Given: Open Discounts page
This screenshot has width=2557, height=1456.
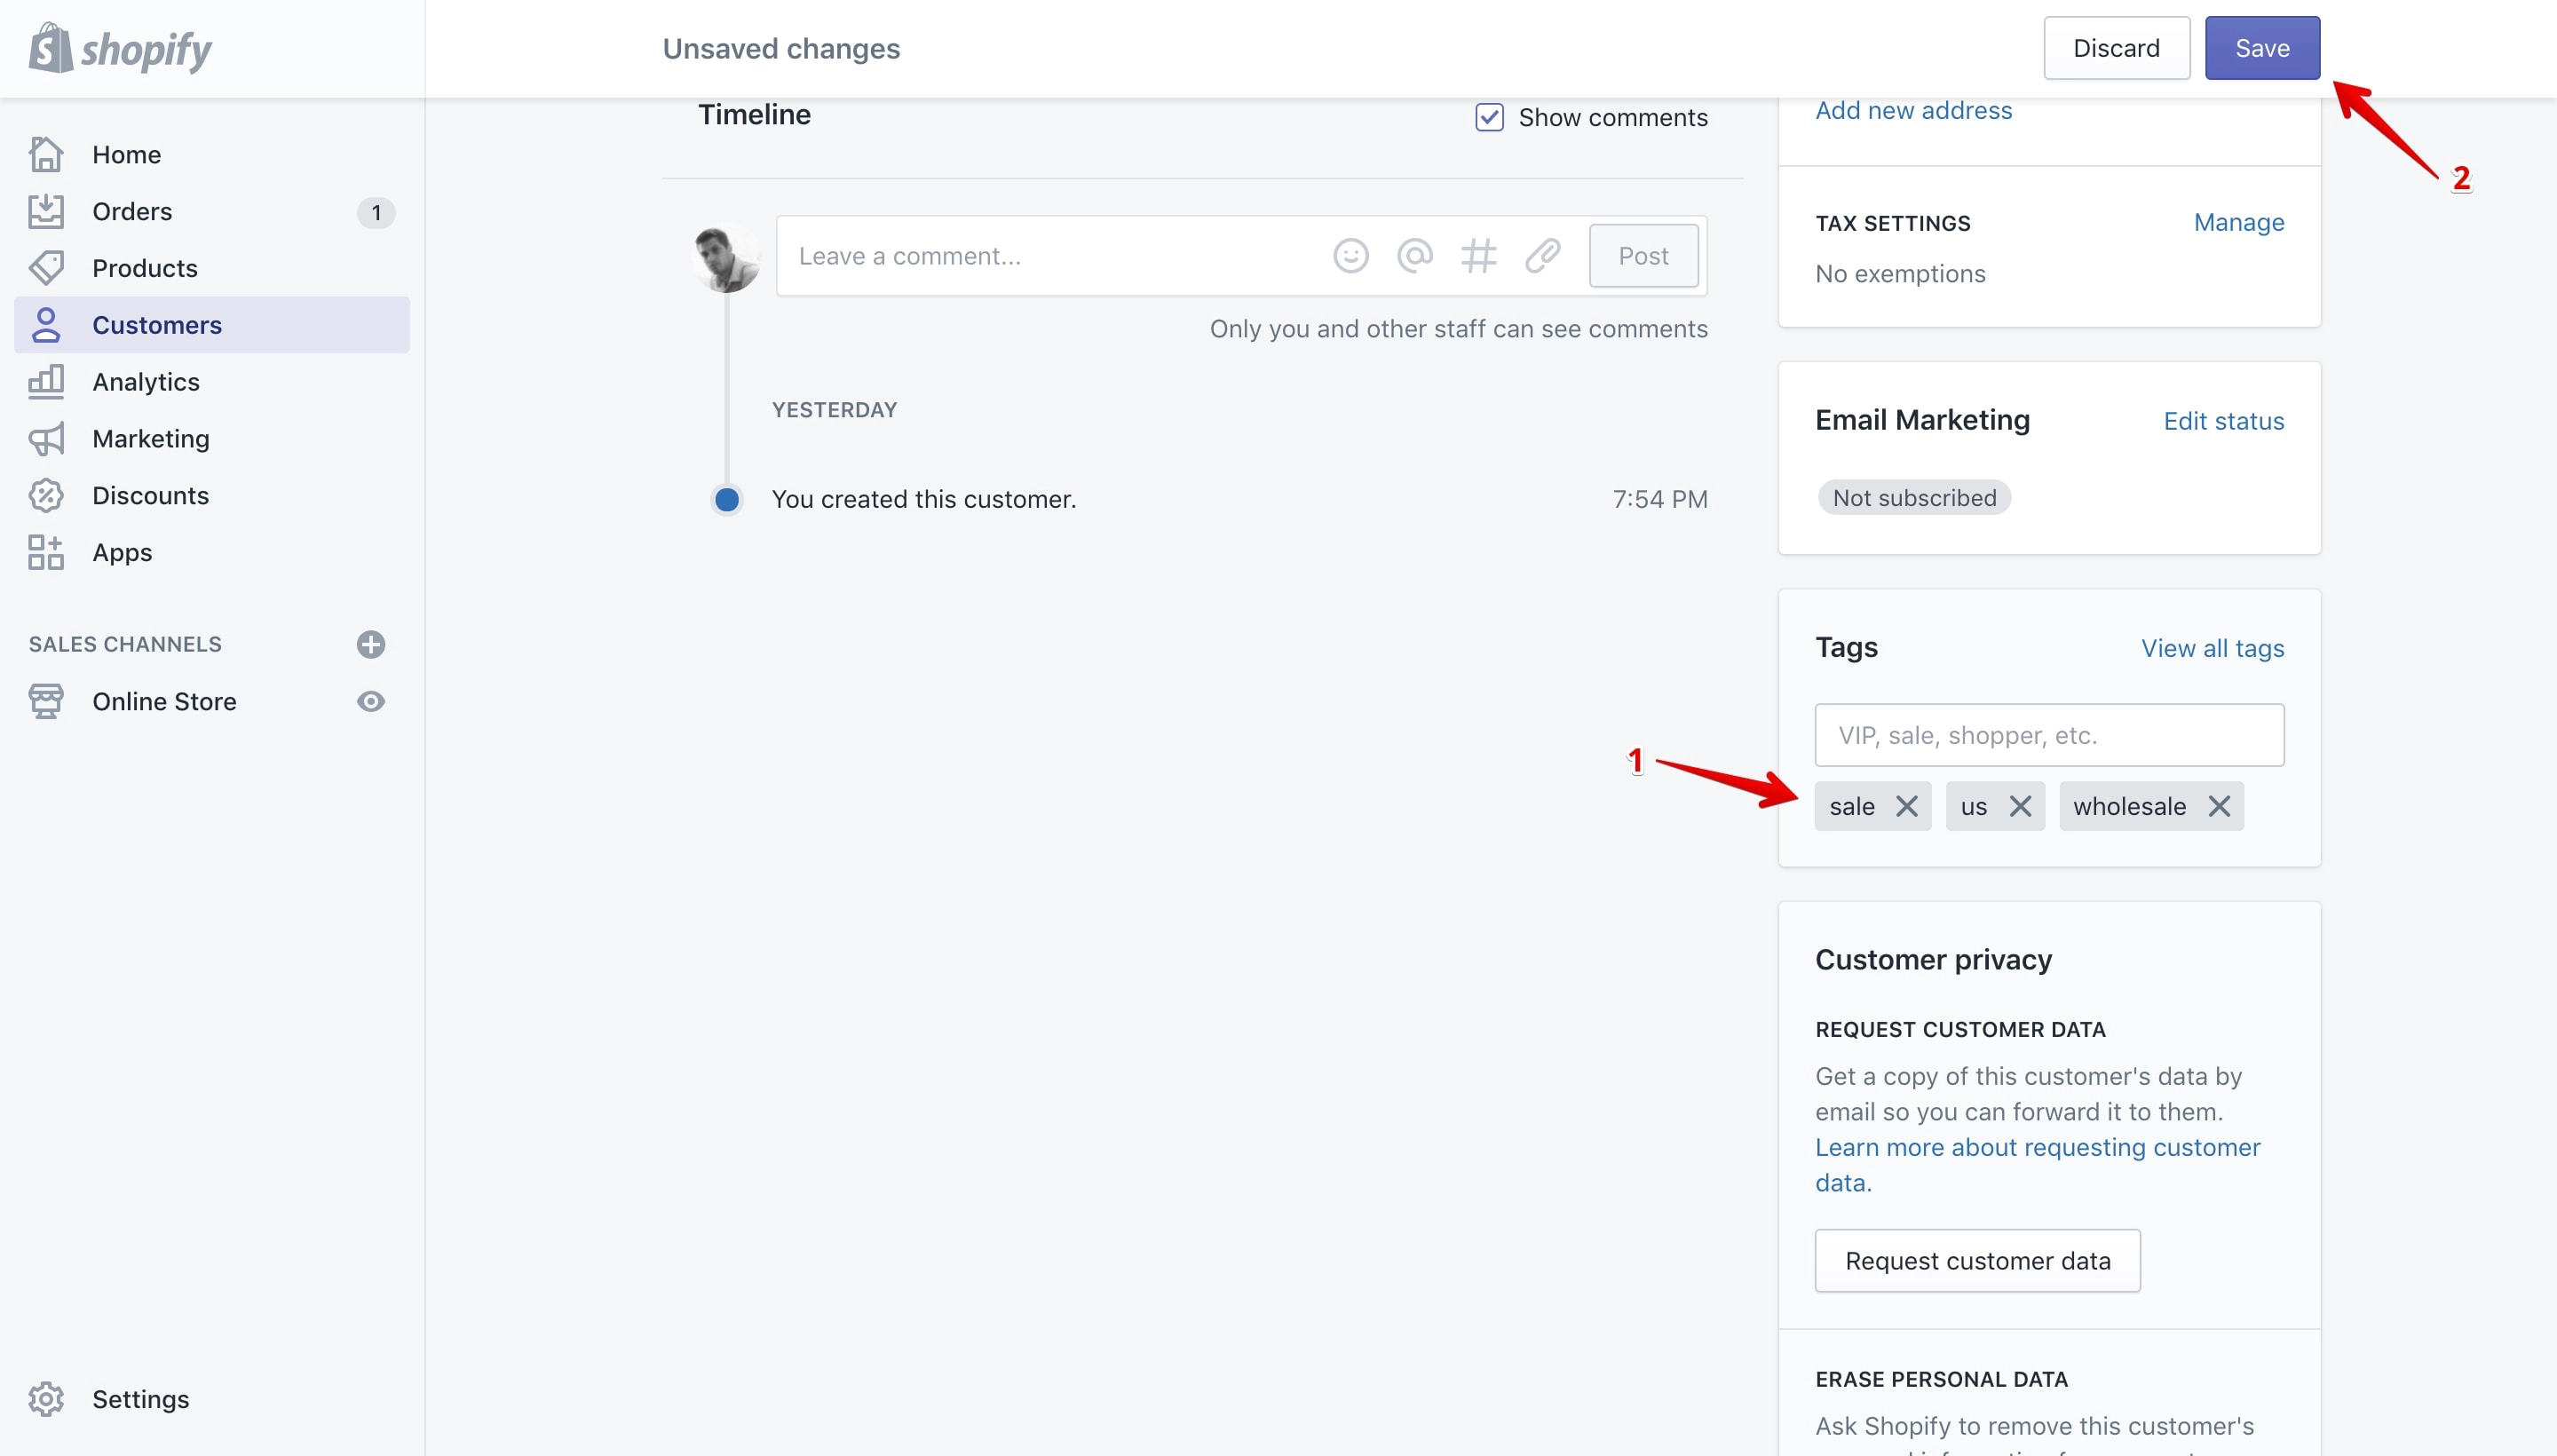Looking at the screenshot, I should tap(212, 496).
